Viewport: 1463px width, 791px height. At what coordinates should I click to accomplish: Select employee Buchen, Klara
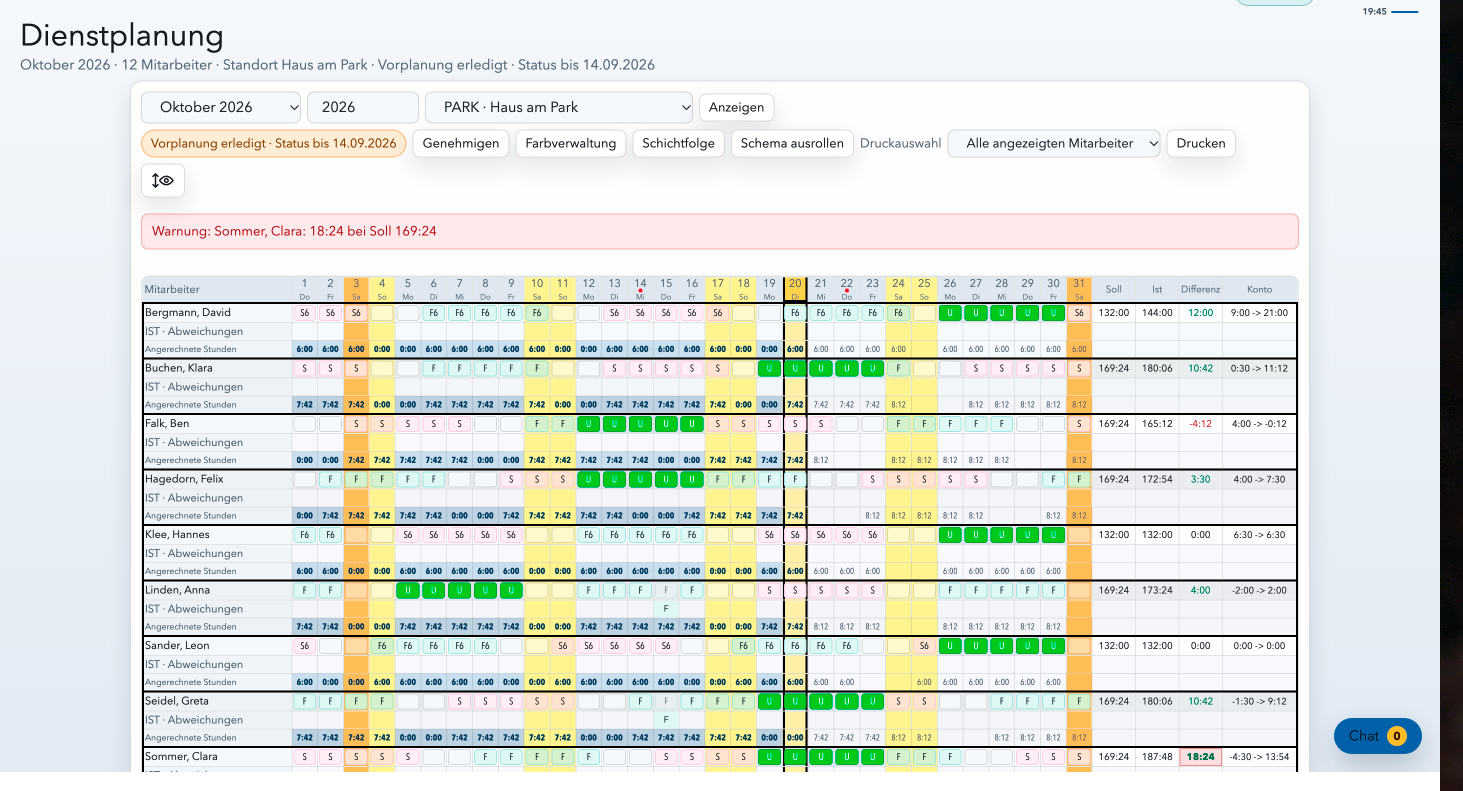[x=179, y=368]
